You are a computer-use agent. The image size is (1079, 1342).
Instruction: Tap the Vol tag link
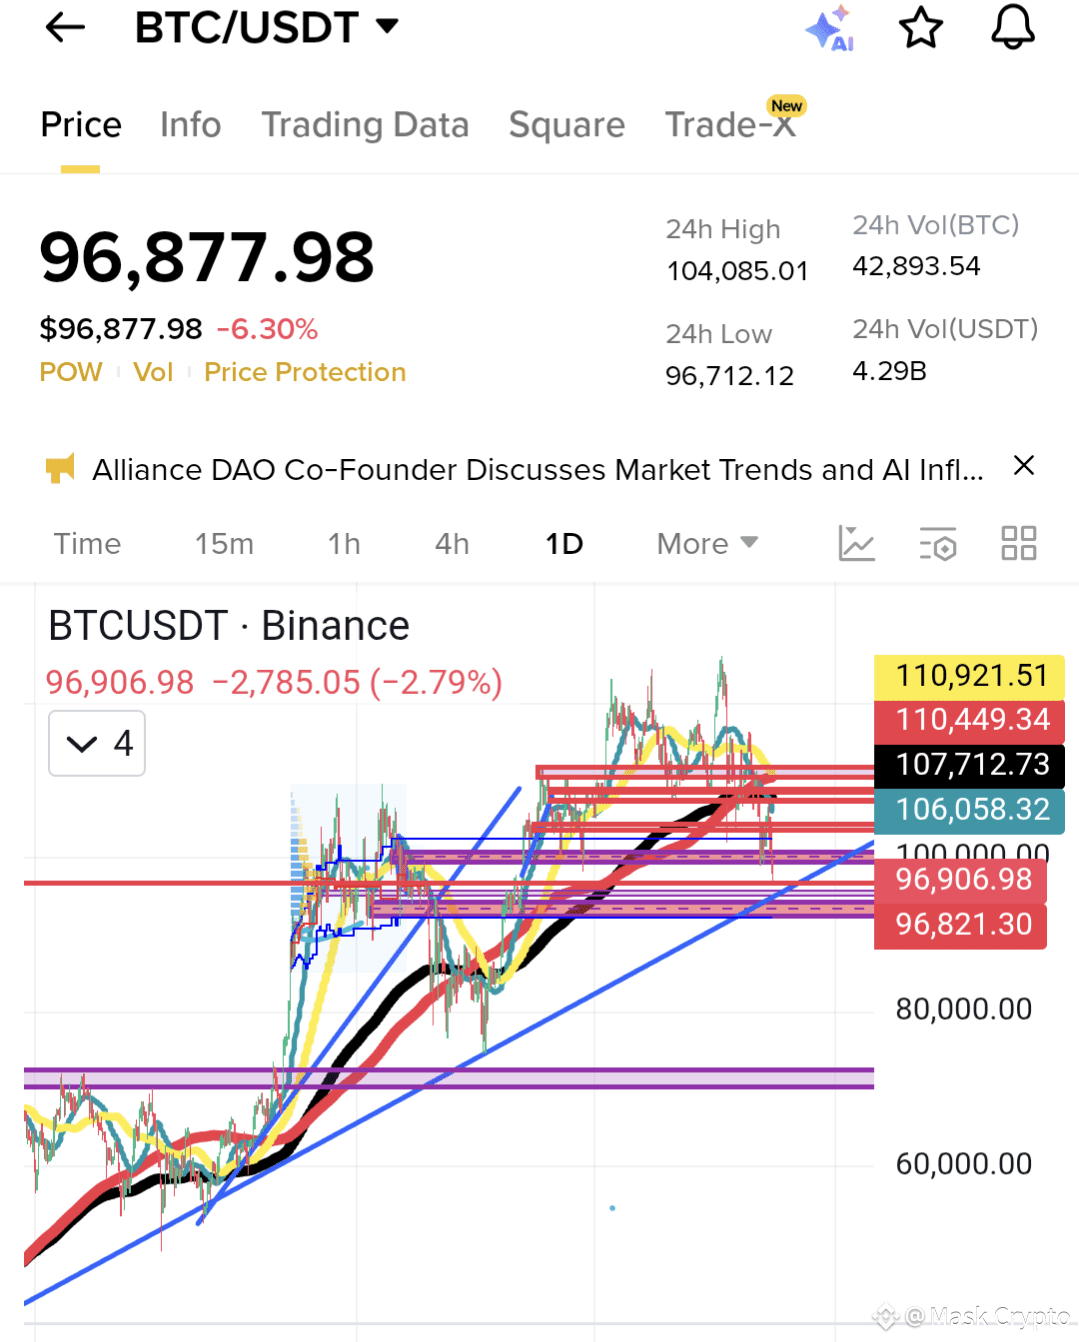tap(153, 372)
